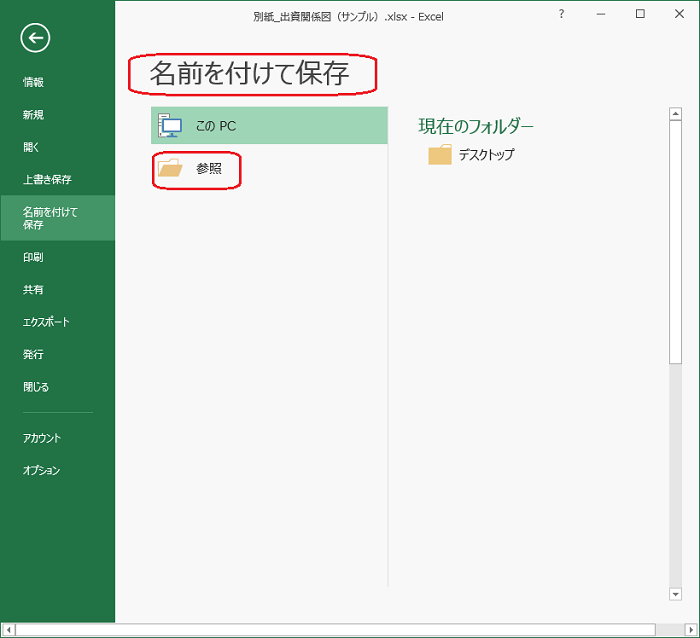700x638 pixels.
Task: Click the help question mark icon
Action: (562, 14)
